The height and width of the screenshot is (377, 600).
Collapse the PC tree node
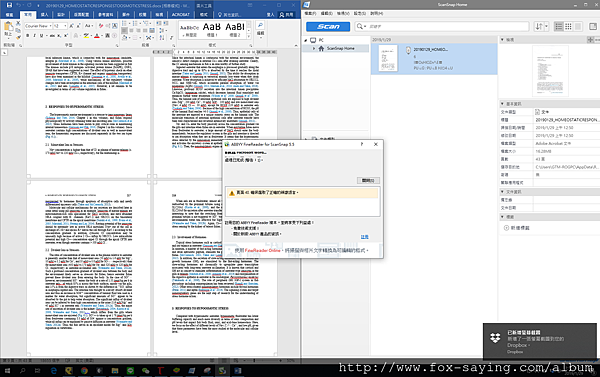[306, 40]
